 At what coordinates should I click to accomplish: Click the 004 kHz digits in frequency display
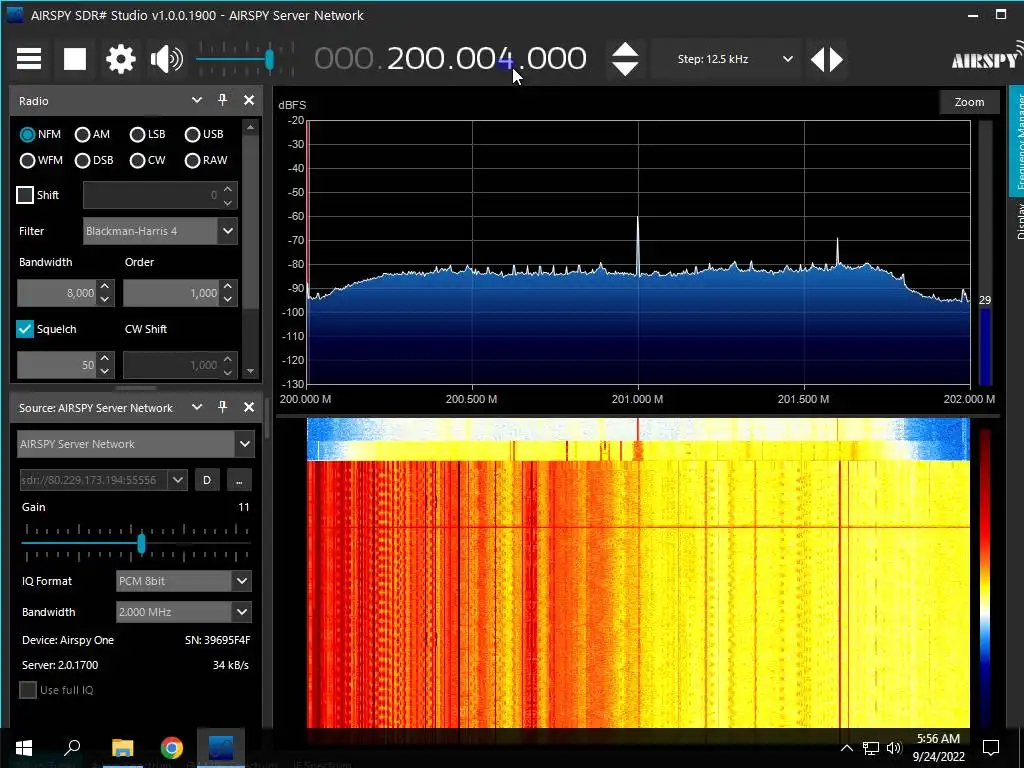point(486,59)
